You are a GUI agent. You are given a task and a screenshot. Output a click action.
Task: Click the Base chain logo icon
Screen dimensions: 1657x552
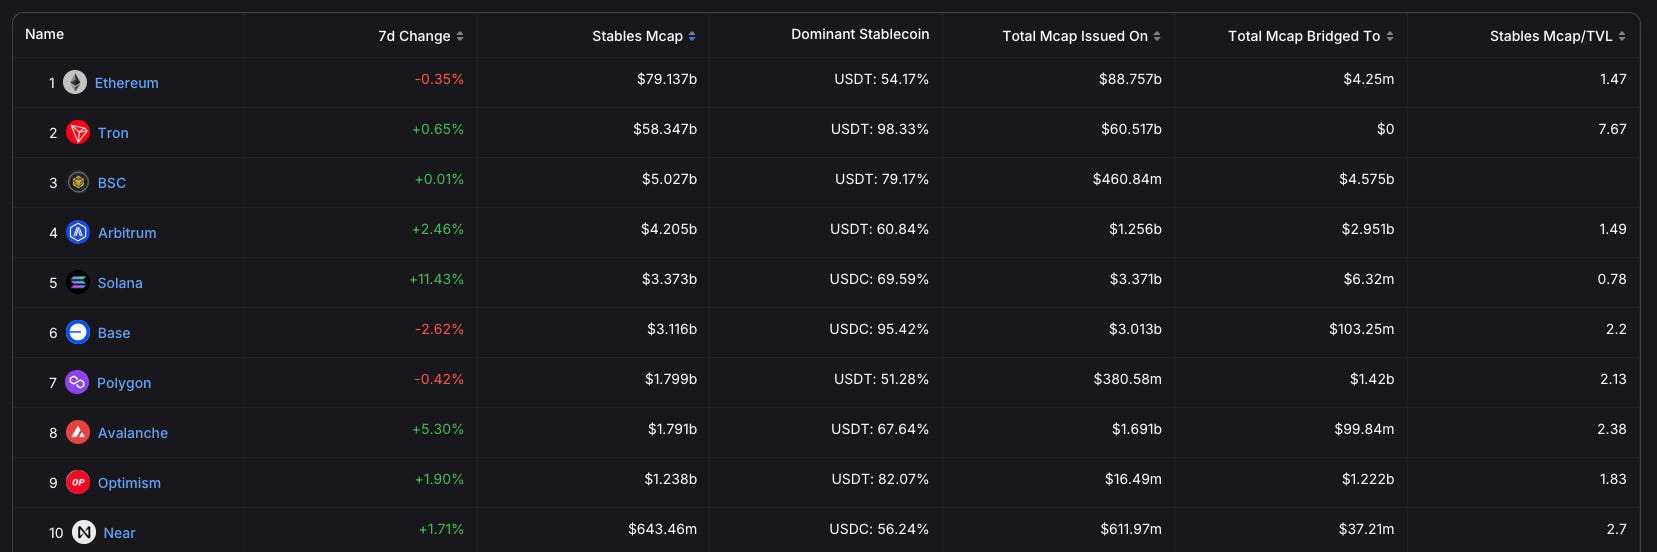coord(78,332)
